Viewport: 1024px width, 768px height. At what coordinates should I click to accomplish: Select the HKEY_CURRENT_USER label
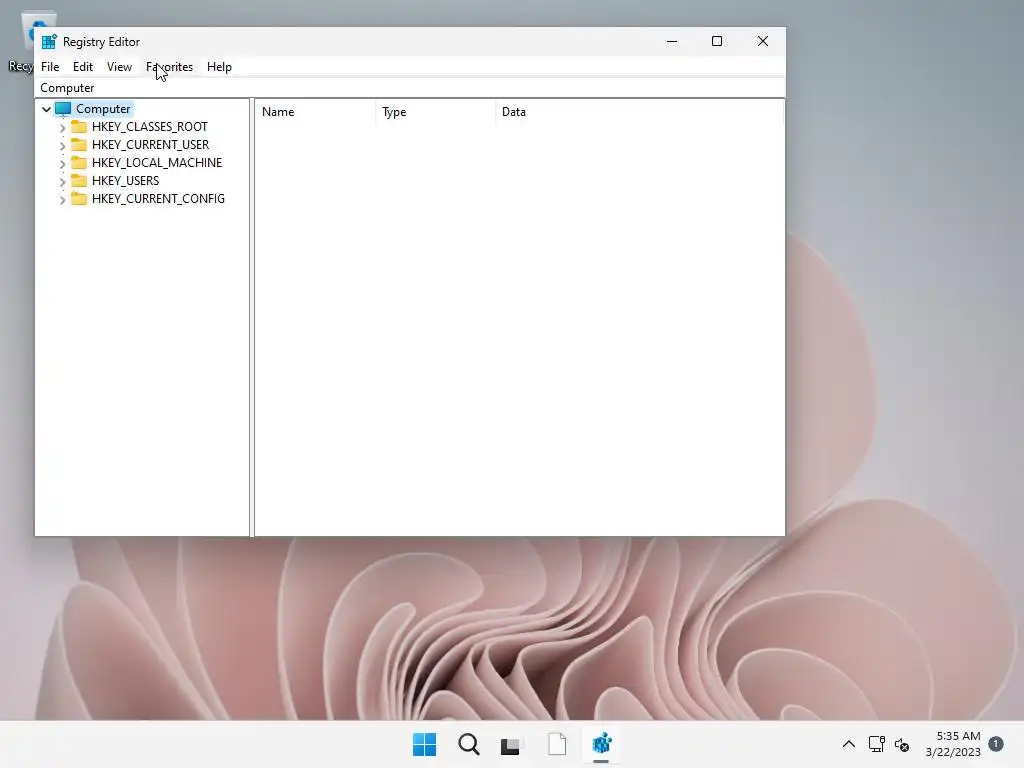[x=150, y=144]
